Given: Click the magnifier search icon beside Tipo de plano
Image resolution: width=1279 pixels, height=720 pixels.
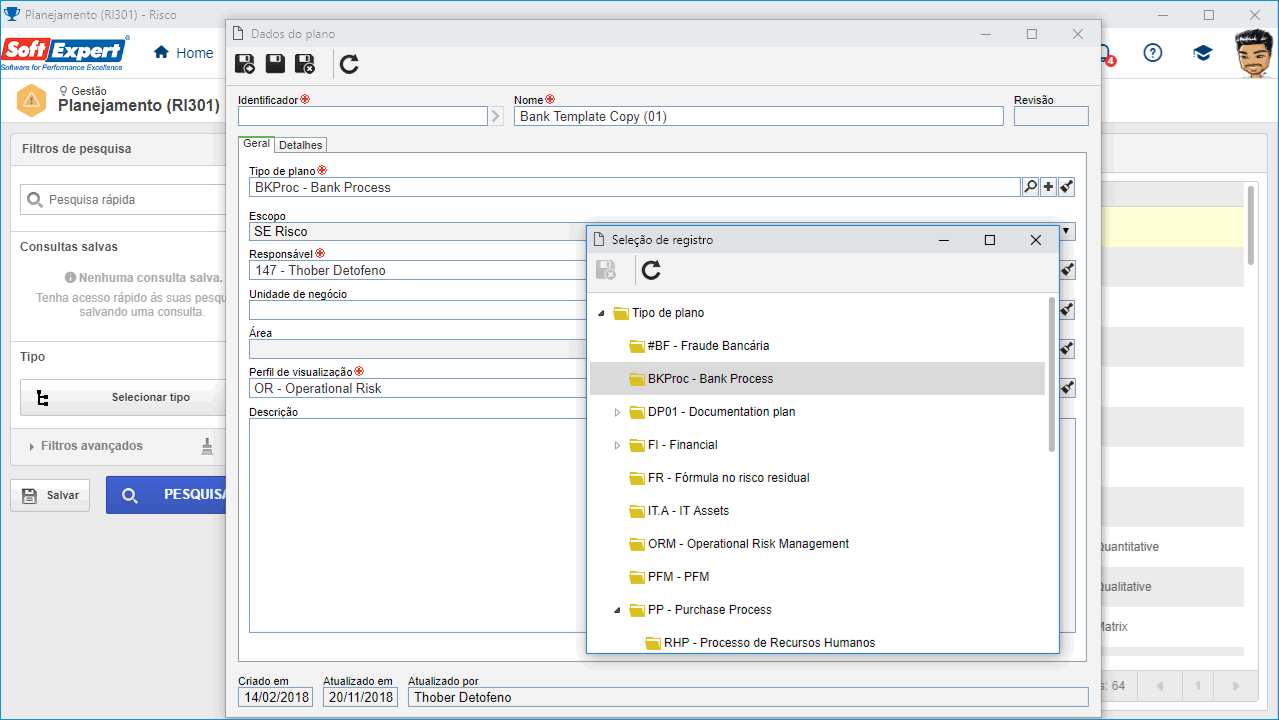Looking at the screenshot, I should (1030, 187).
